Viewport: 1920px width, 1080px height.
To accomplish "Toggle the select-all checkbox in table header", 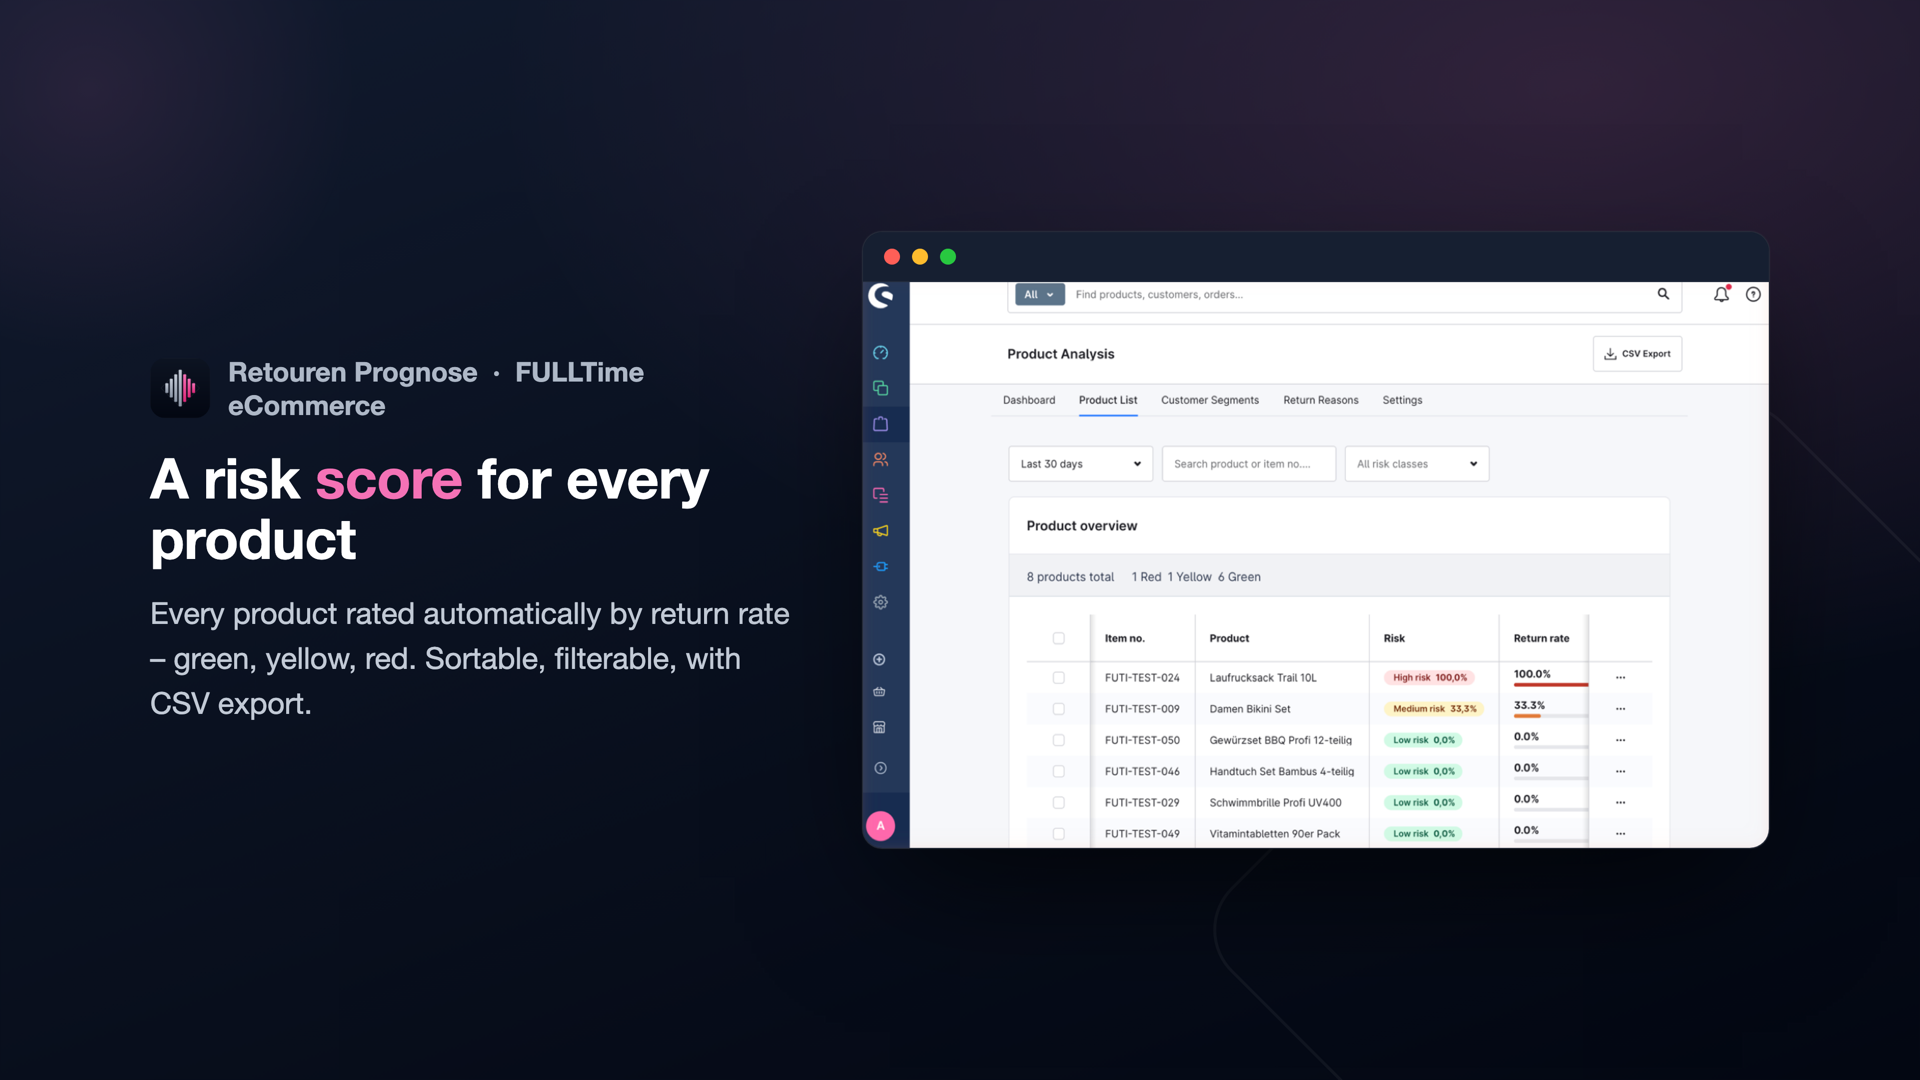I will tap(1058, 638).
